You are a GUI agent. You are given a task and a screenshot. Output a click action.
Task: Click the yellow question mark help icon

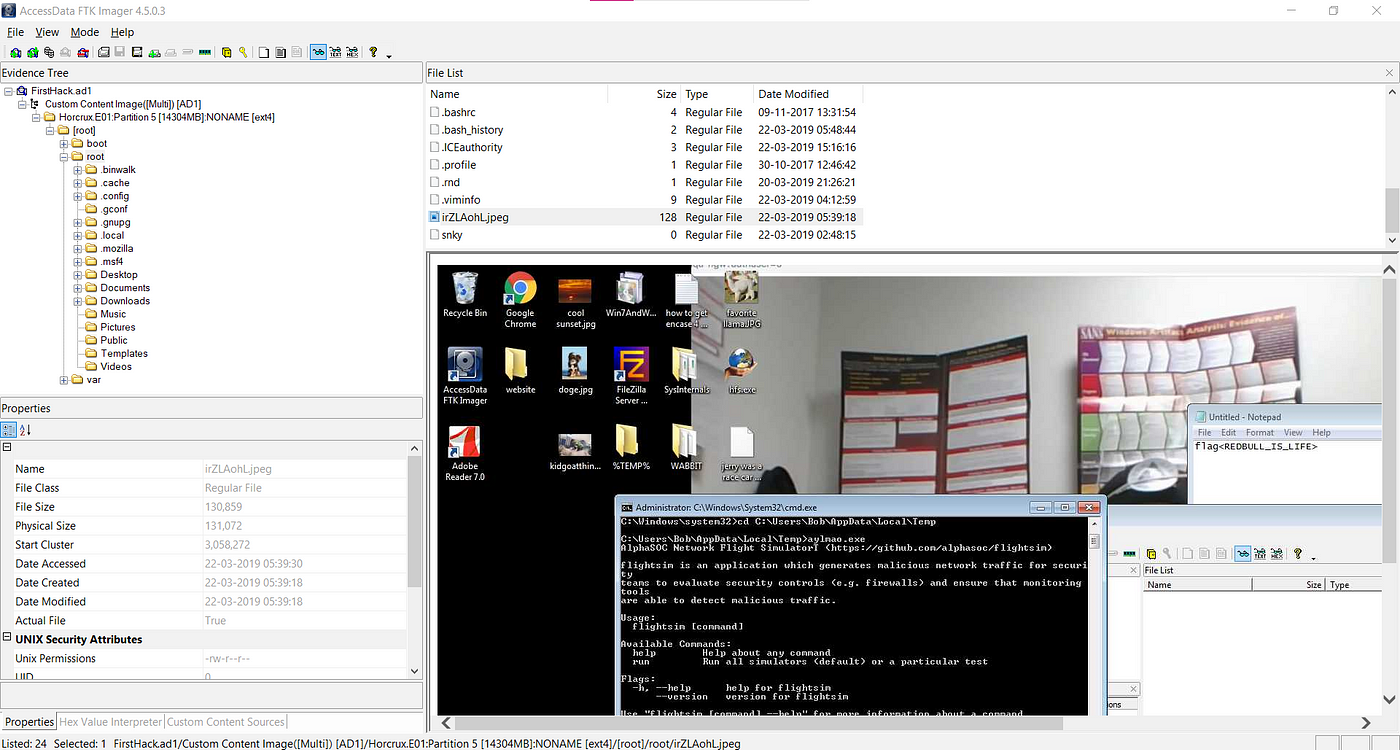click(373, 52)
